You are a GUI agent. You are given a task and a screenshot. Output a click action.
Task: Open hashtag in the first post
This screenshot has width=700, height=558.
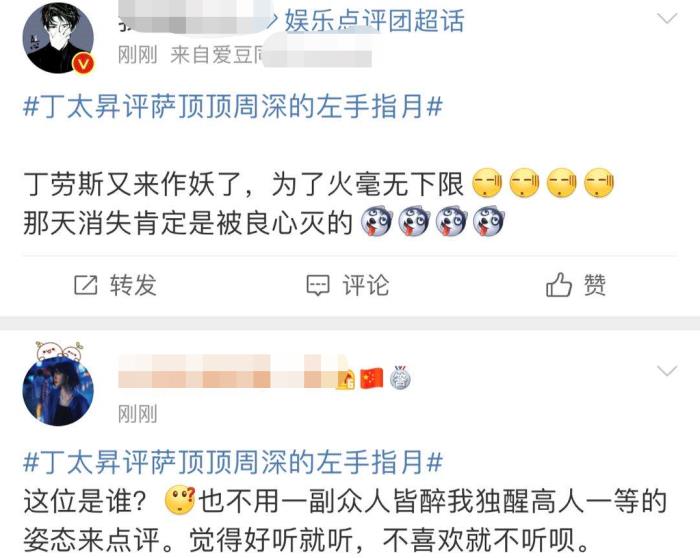(233, 107)
